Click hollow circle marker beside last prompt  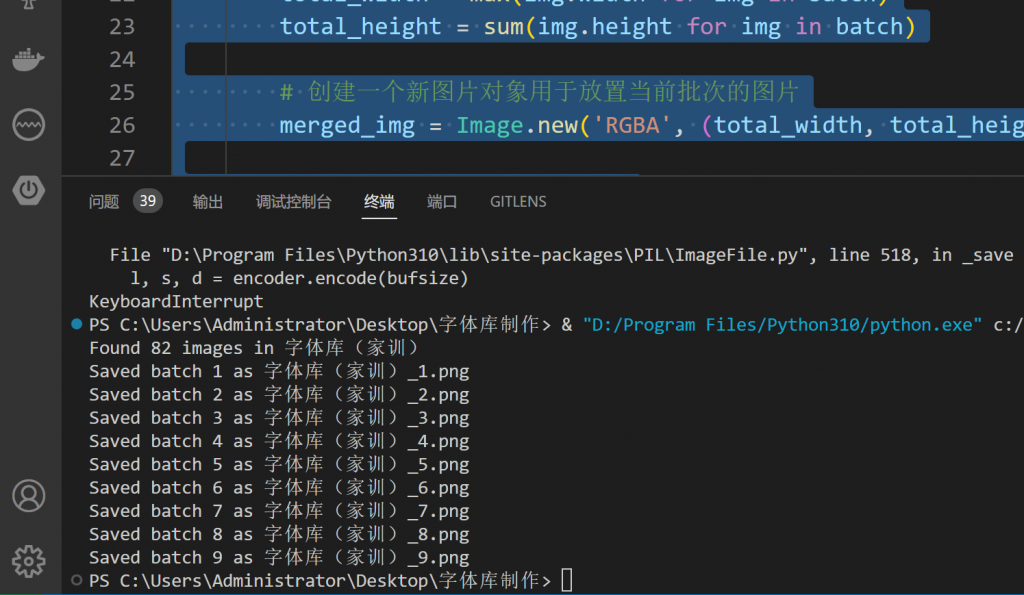(x=77, y=580)
